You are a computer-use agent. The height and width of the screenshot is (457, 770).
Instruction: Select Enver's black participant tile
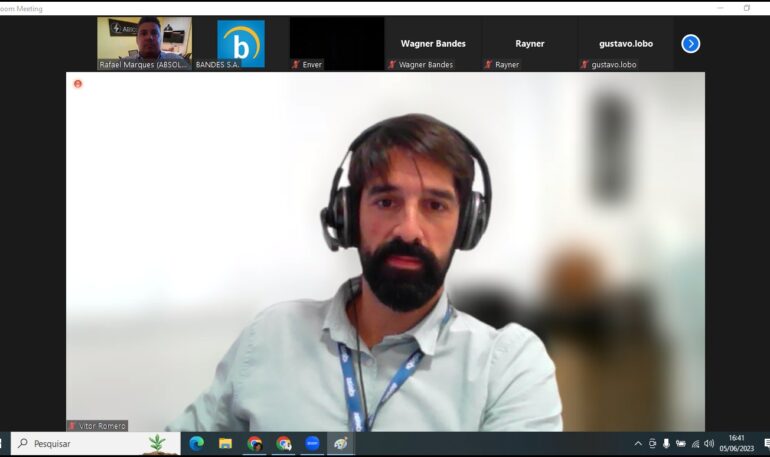pos(337,43)
